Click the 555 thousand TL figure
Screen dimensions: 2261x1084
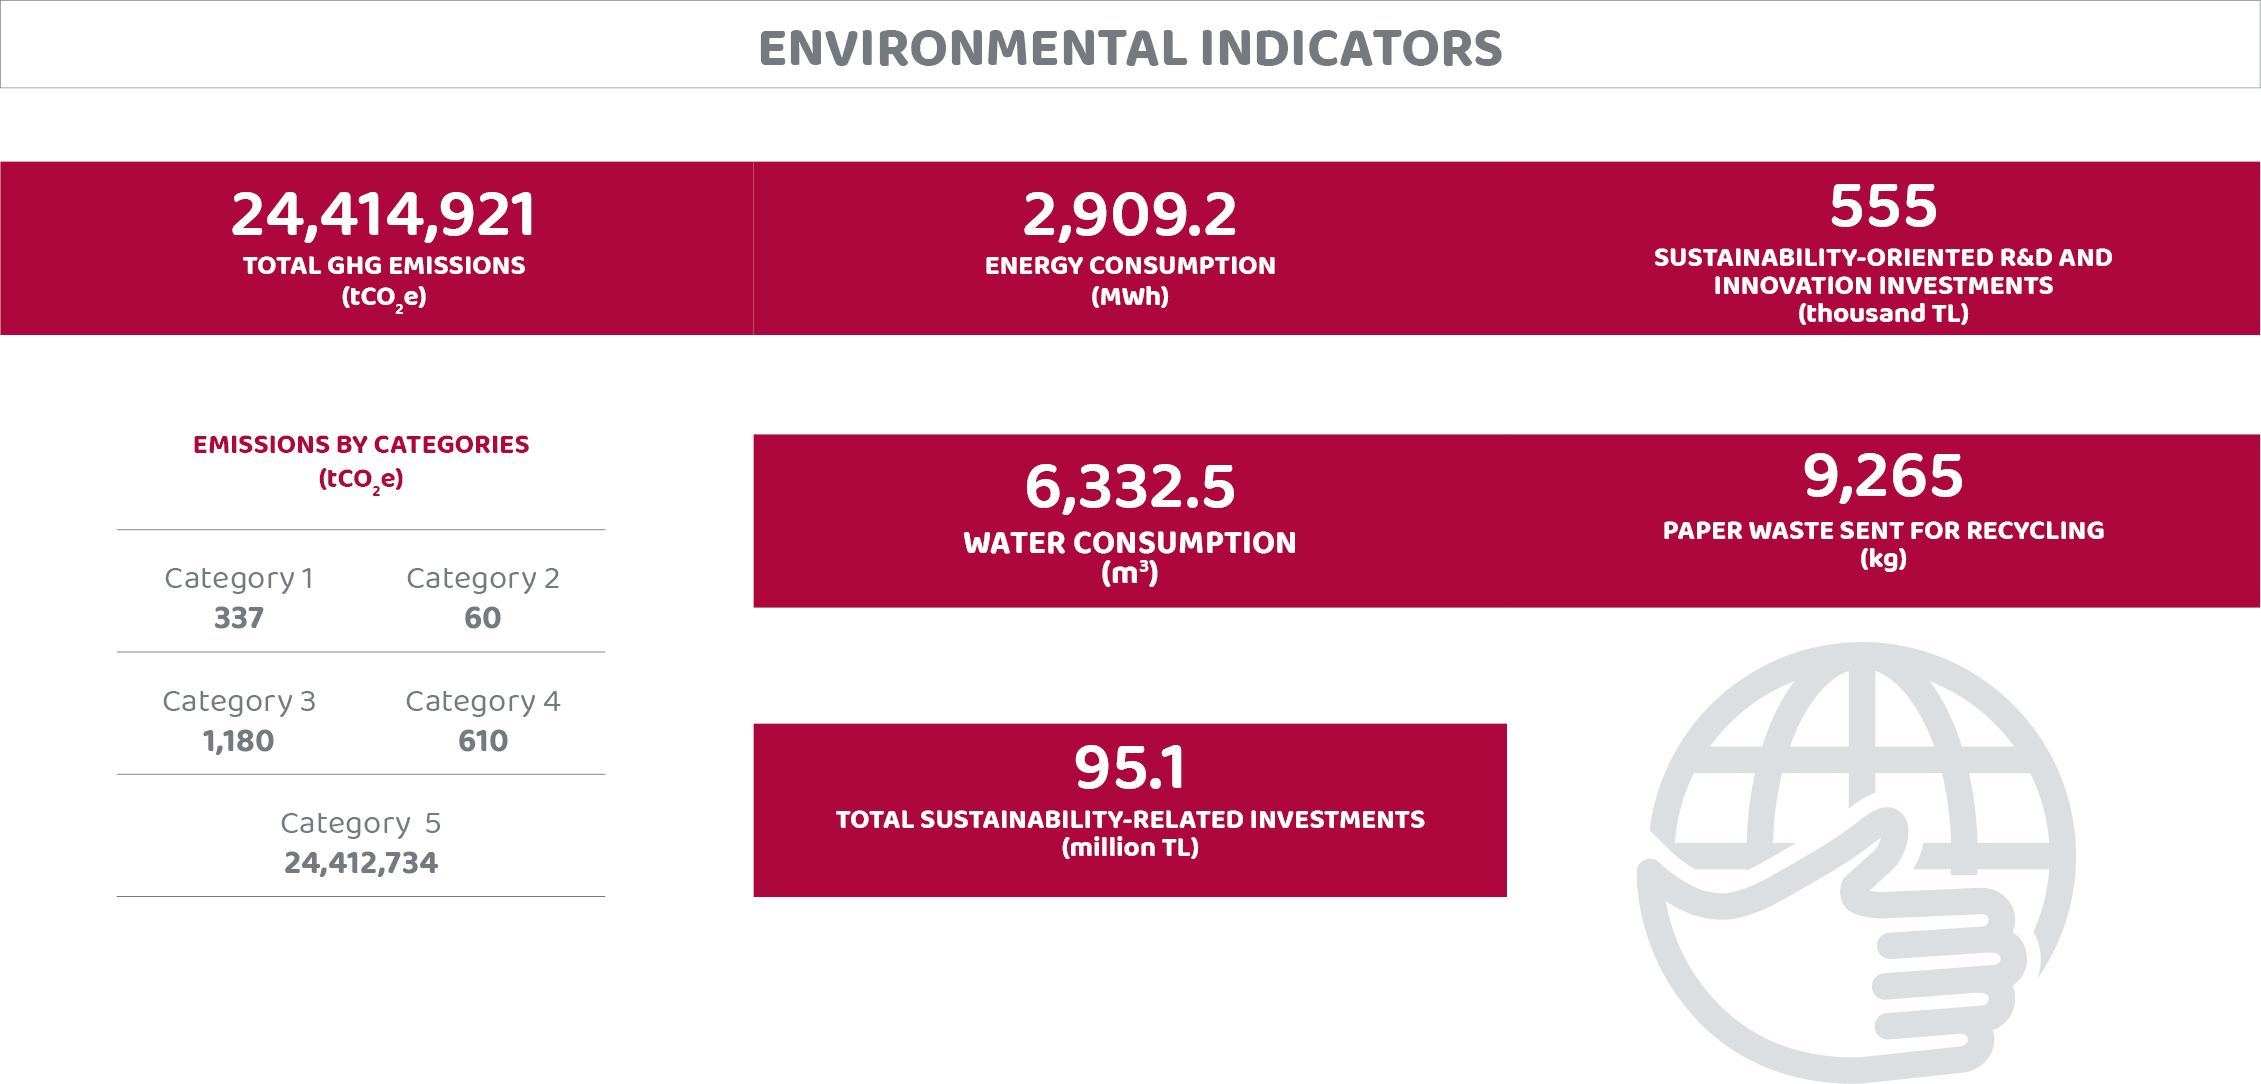coord(1883,206)
